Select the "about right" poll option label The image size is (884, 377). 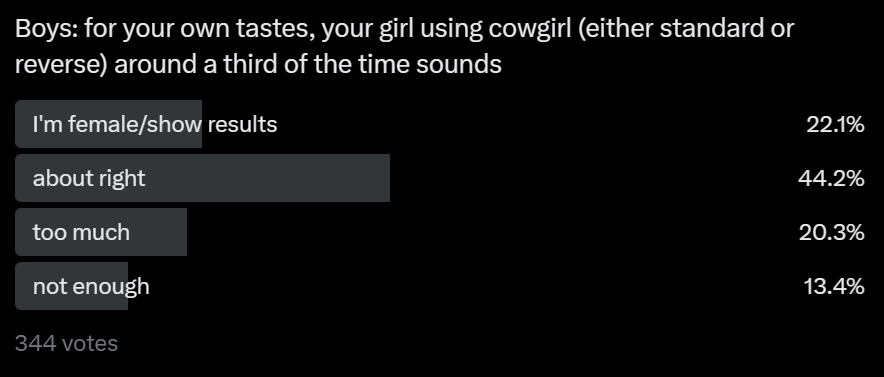[89, 179]
